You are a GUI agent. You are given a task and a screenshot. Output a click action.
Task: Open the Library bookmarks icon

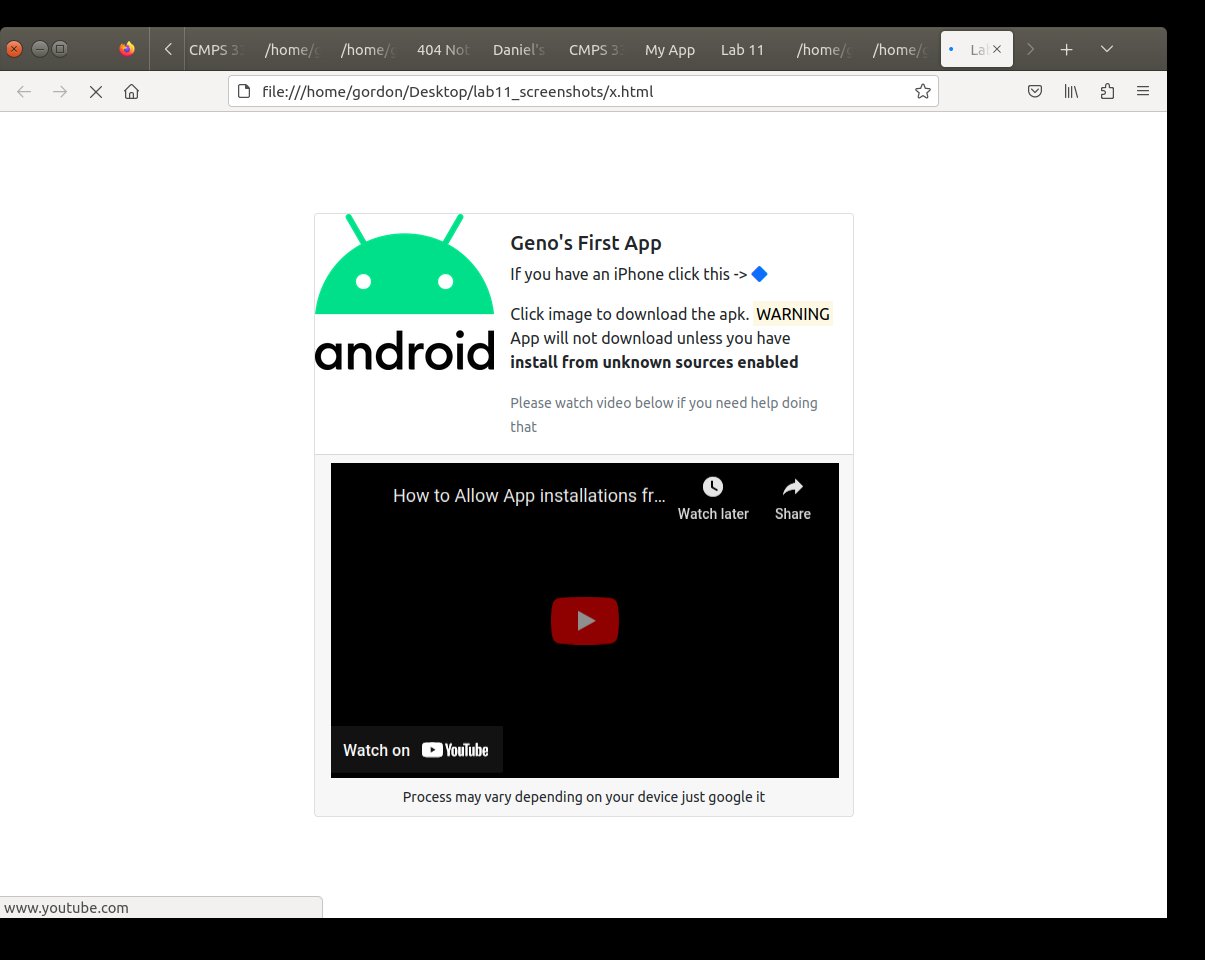(1071, 92)
